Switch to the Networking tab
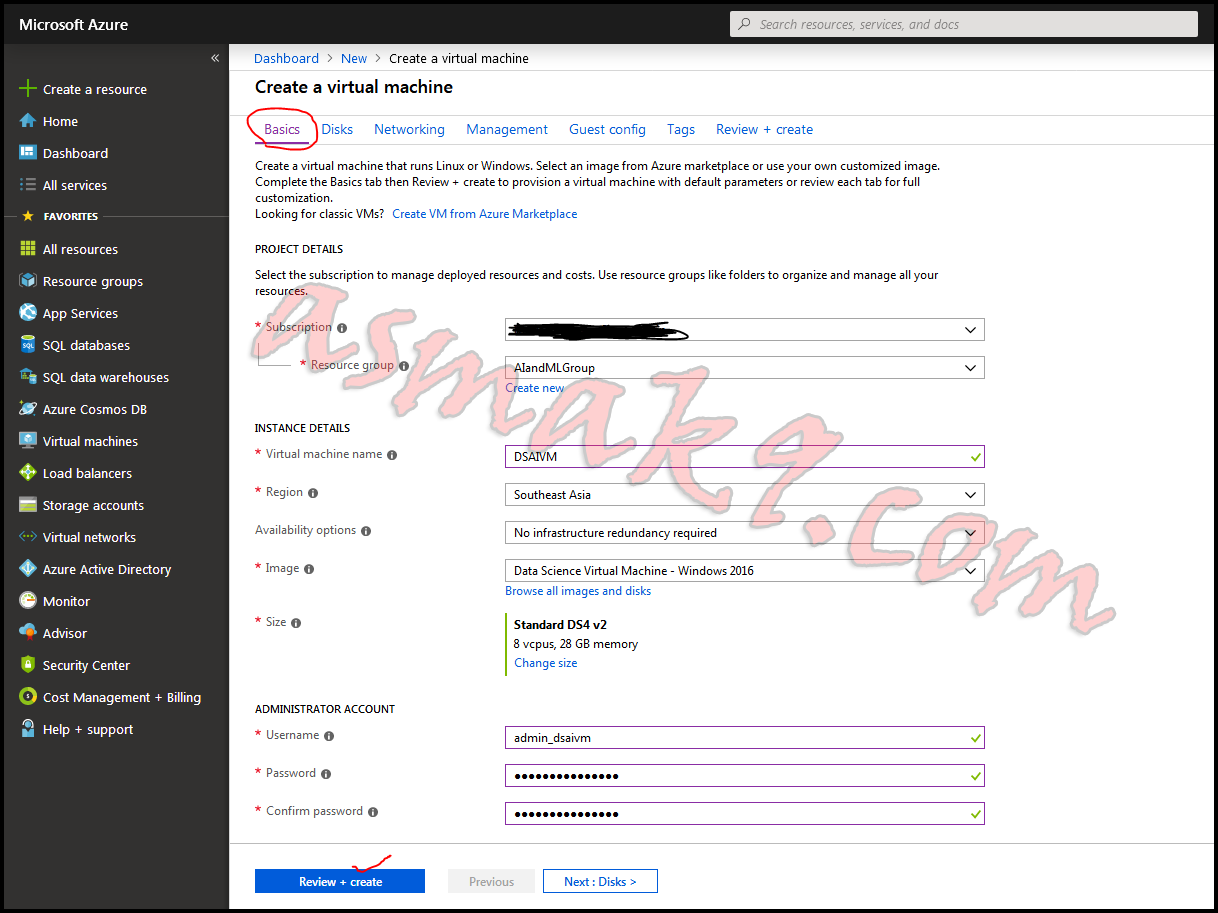The width and height of the screenshot is (1218, 913). (x=409, y=129)
